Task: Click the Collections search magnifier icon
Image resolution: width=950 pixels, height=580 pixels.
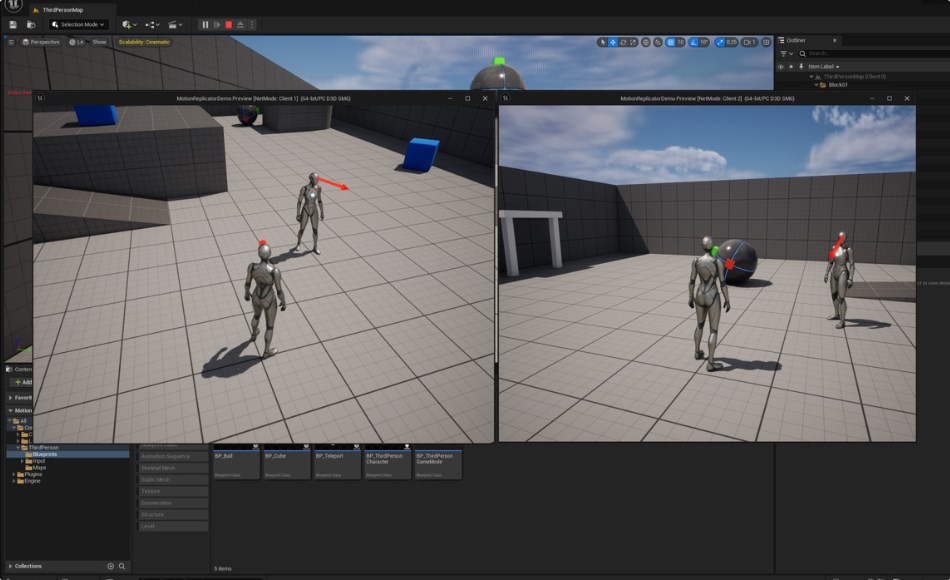Action: (122, 566)
